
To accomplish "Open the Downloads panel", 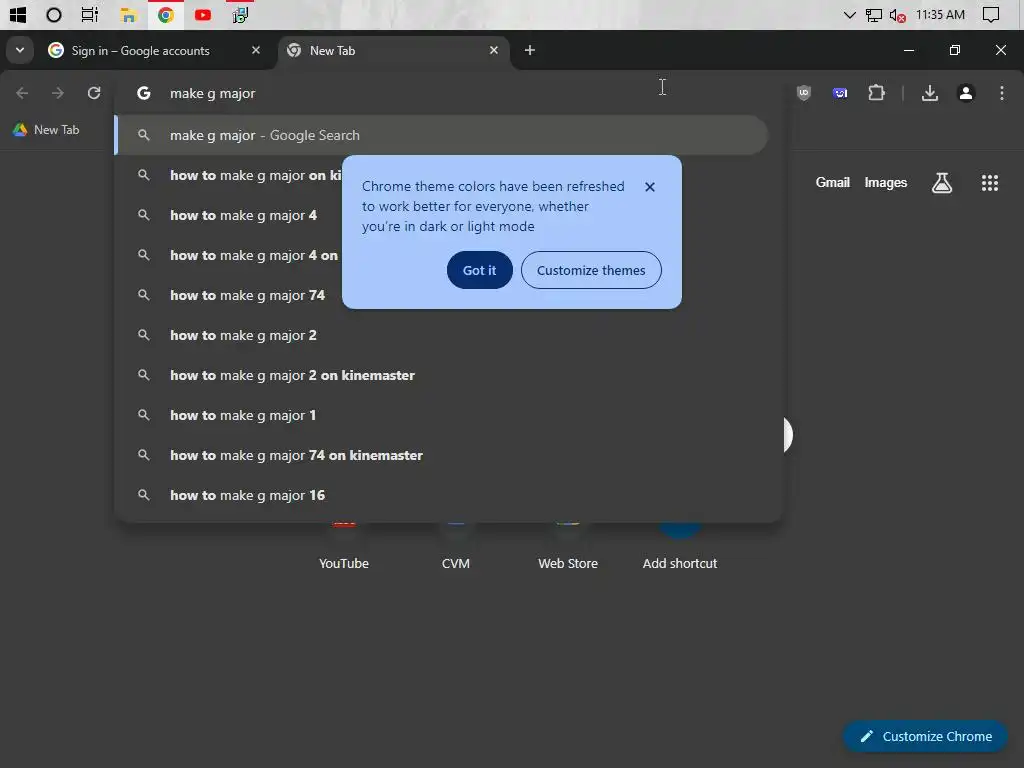I will tap(930, 93).
